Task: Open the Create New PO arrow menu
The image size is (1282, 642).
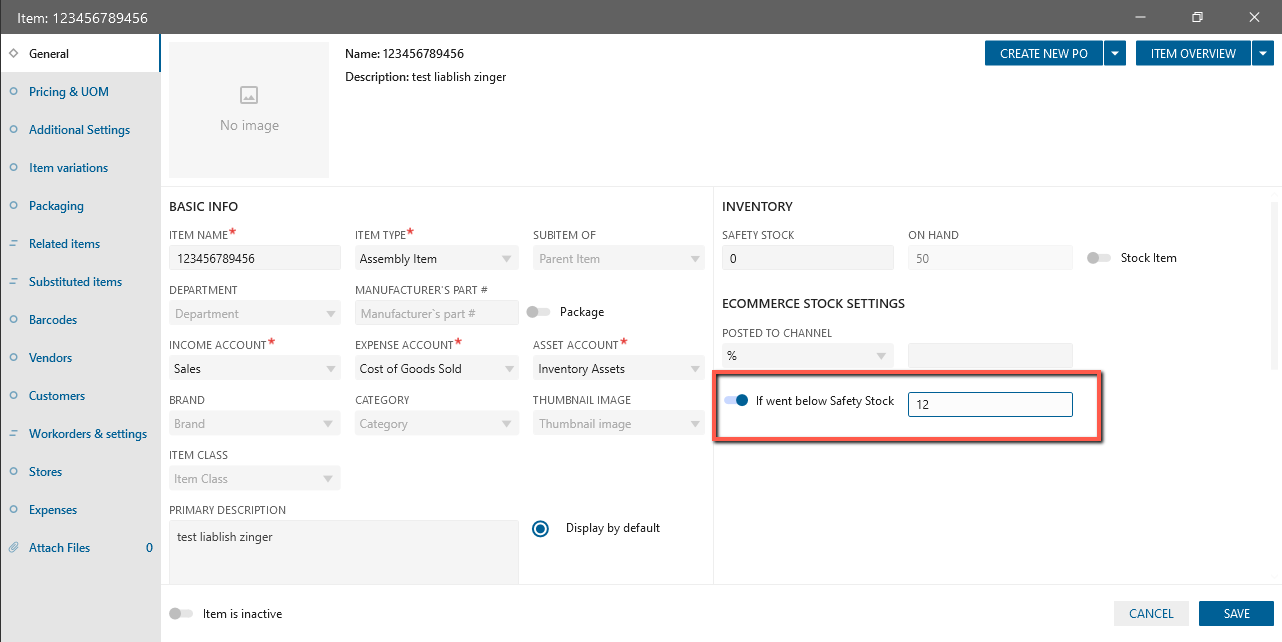Action: [1116, 54]
